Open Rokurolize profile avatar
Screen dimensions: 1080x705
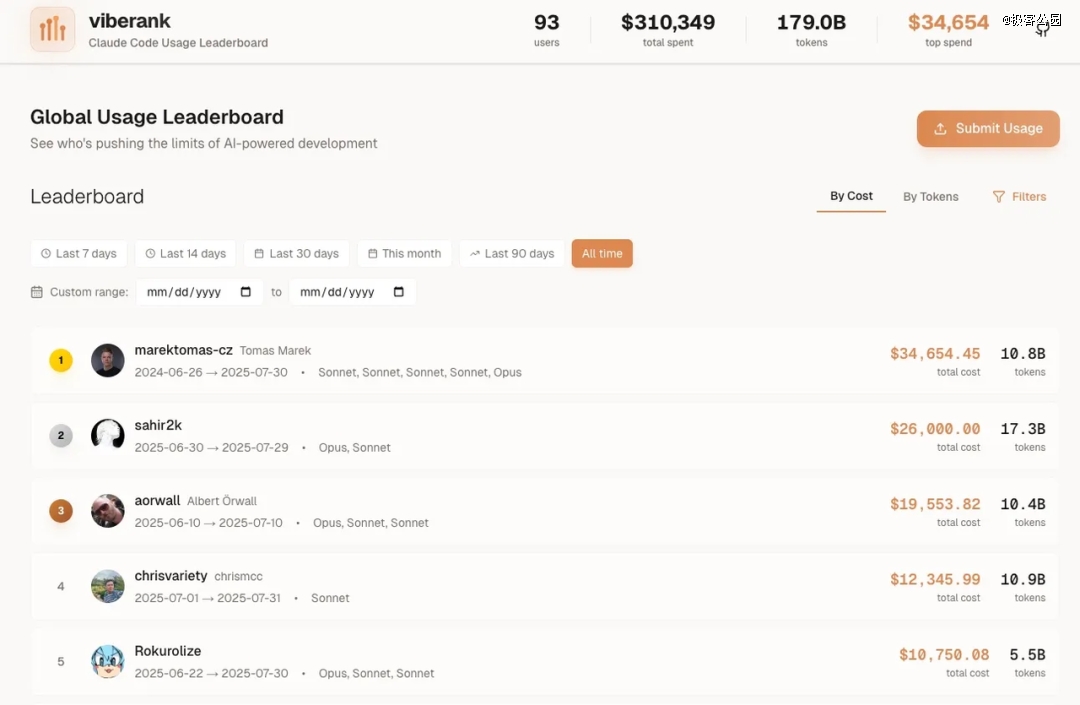[x=108, y=661]
